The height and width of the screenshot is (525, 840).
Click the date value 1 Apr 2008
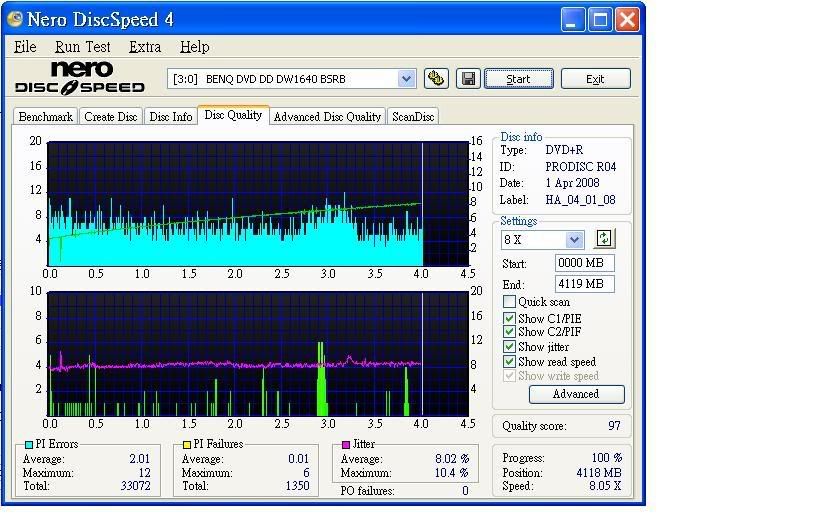[572, 183]
